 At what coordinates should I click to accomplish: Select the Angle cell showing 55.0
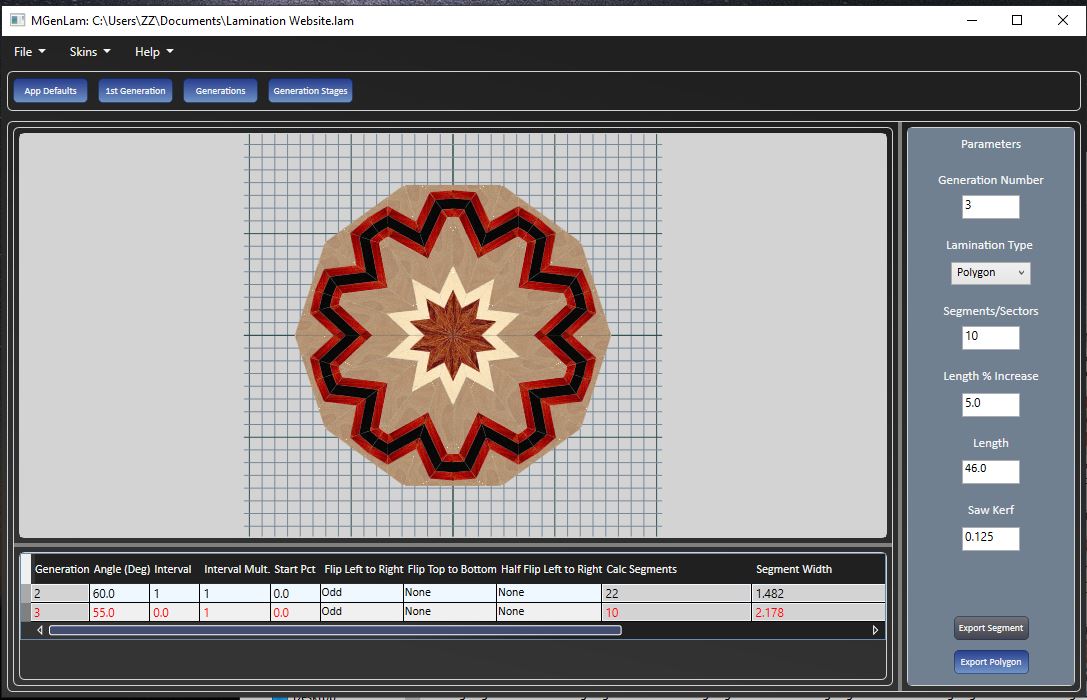pos(119,612)
